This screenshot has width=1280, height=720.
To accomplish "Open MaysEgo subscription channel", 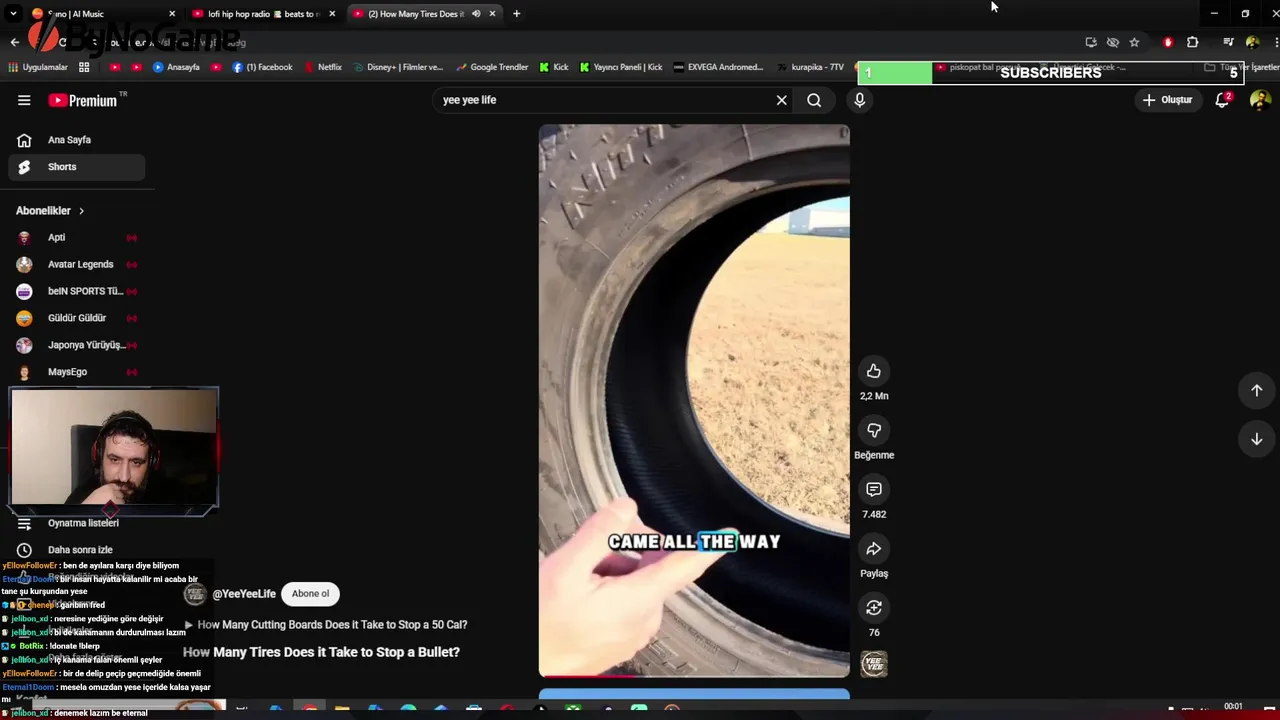I will 76,372.
